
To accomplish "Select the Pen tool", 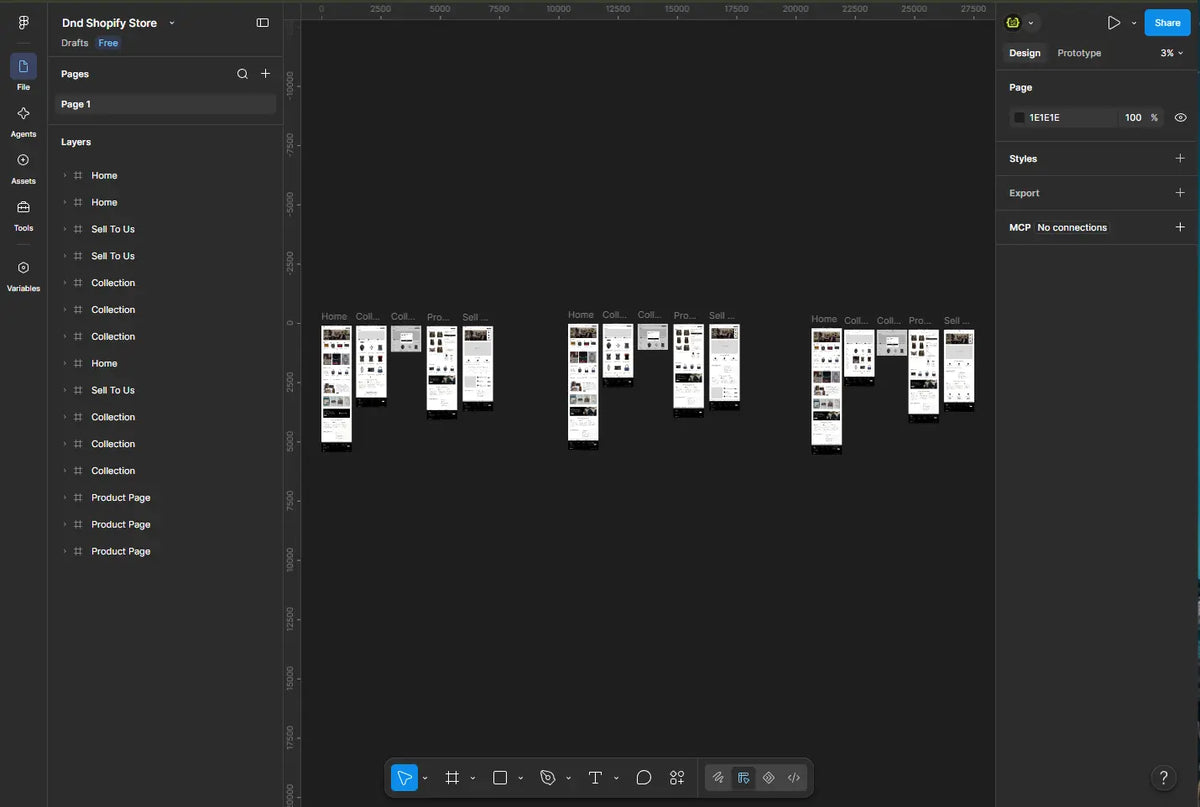I will (548, 777).
